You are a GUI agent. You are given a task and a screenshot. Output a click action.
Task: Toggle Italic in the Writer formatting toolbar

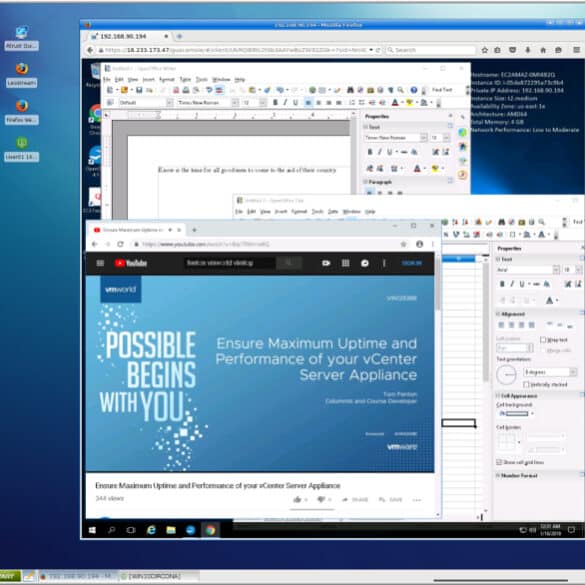pos(285,102)
